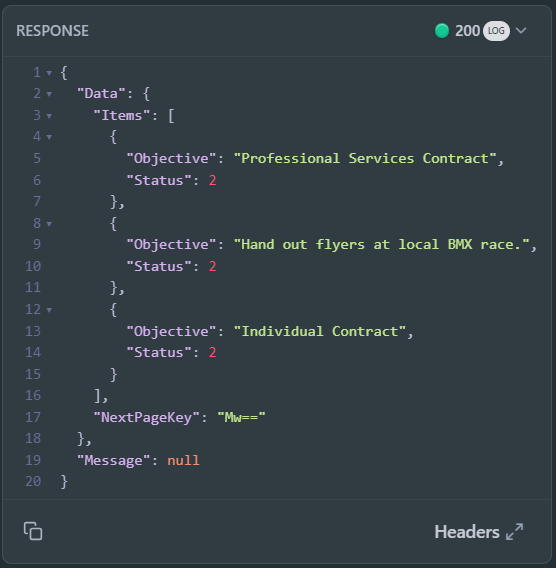
Task: Fold the third item object at line 12
Action: [49, 310]
